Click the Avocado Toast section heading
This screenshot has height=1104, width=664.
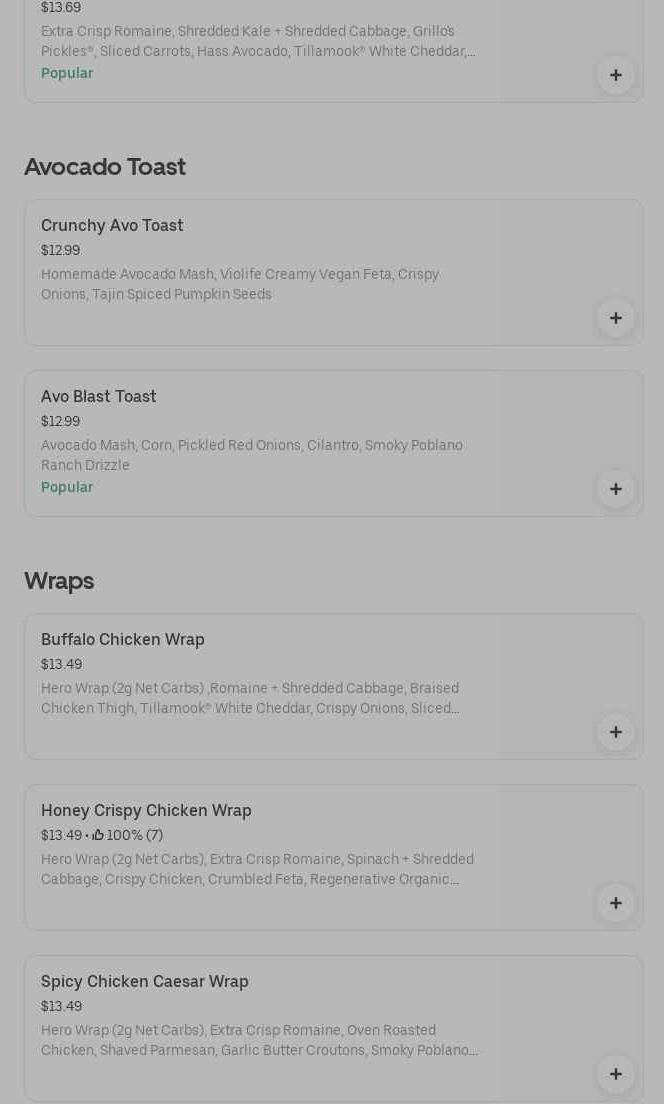105,166
